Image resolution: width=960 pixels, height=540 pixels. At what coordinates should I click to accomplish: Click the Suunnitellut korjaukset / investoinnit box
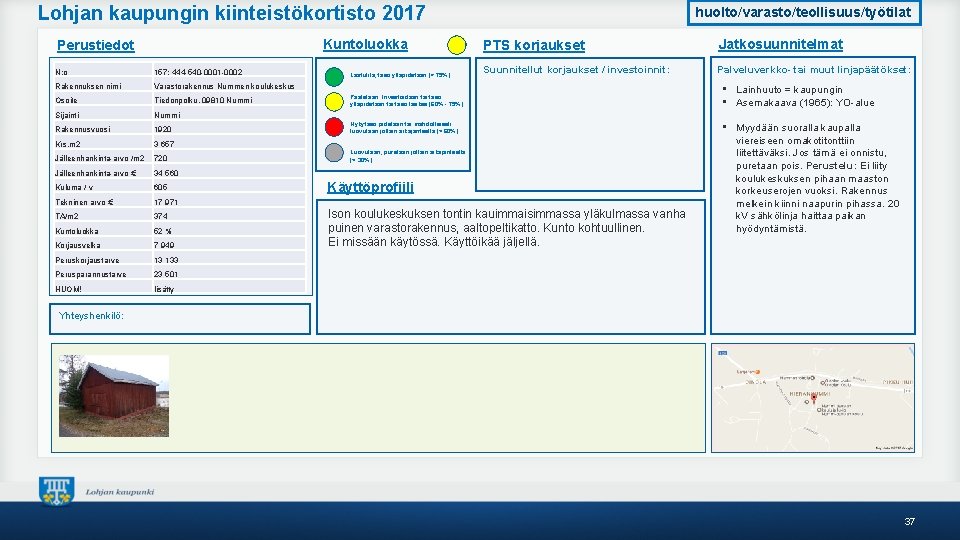[x=590, y=124]
